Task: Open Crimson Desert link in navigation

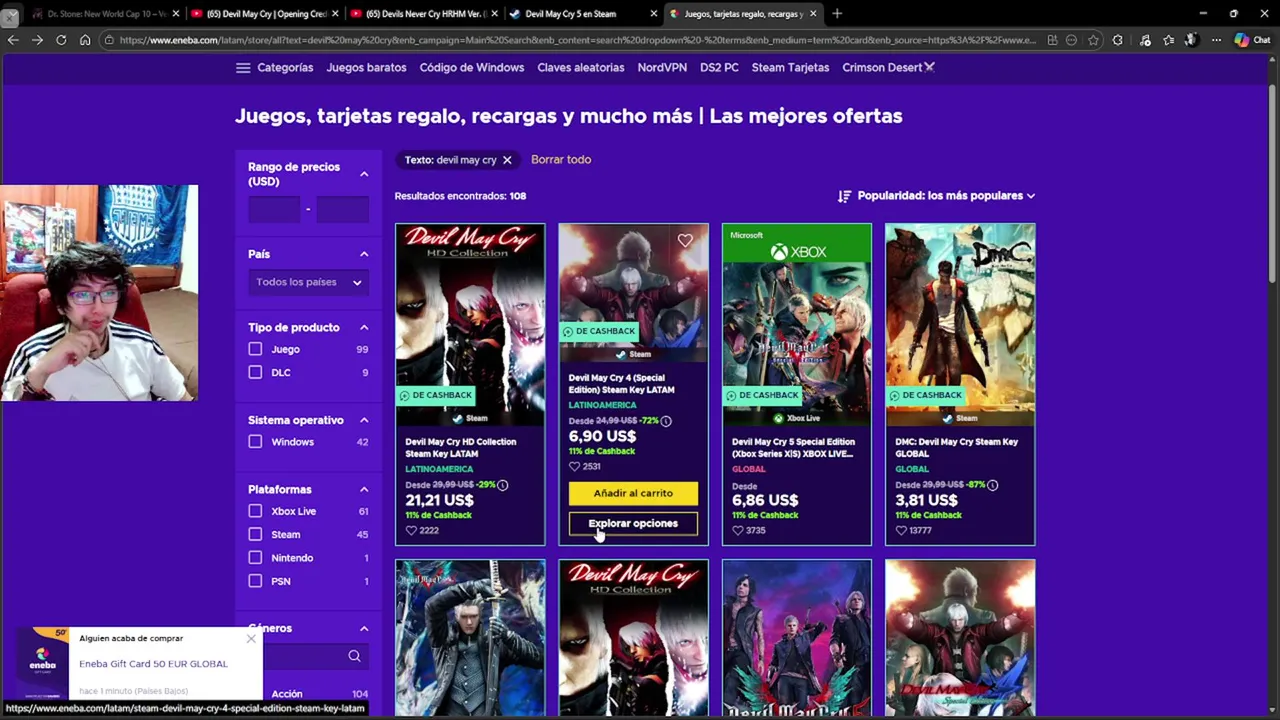Action: (x=888, y=68)
